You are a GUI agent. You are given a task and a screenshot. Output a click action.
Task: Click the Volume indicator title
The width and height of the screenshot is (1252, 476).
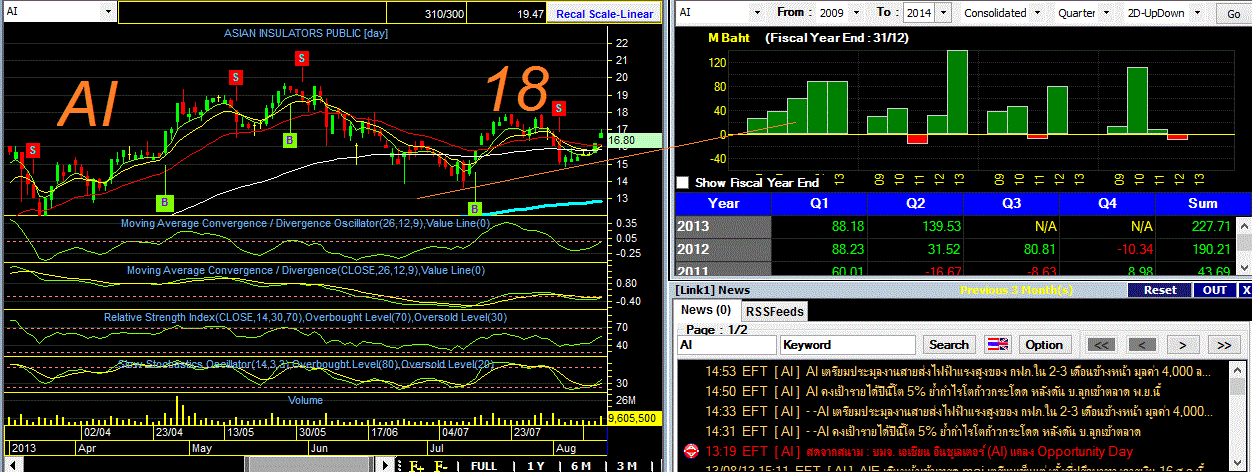pos(305,400)
